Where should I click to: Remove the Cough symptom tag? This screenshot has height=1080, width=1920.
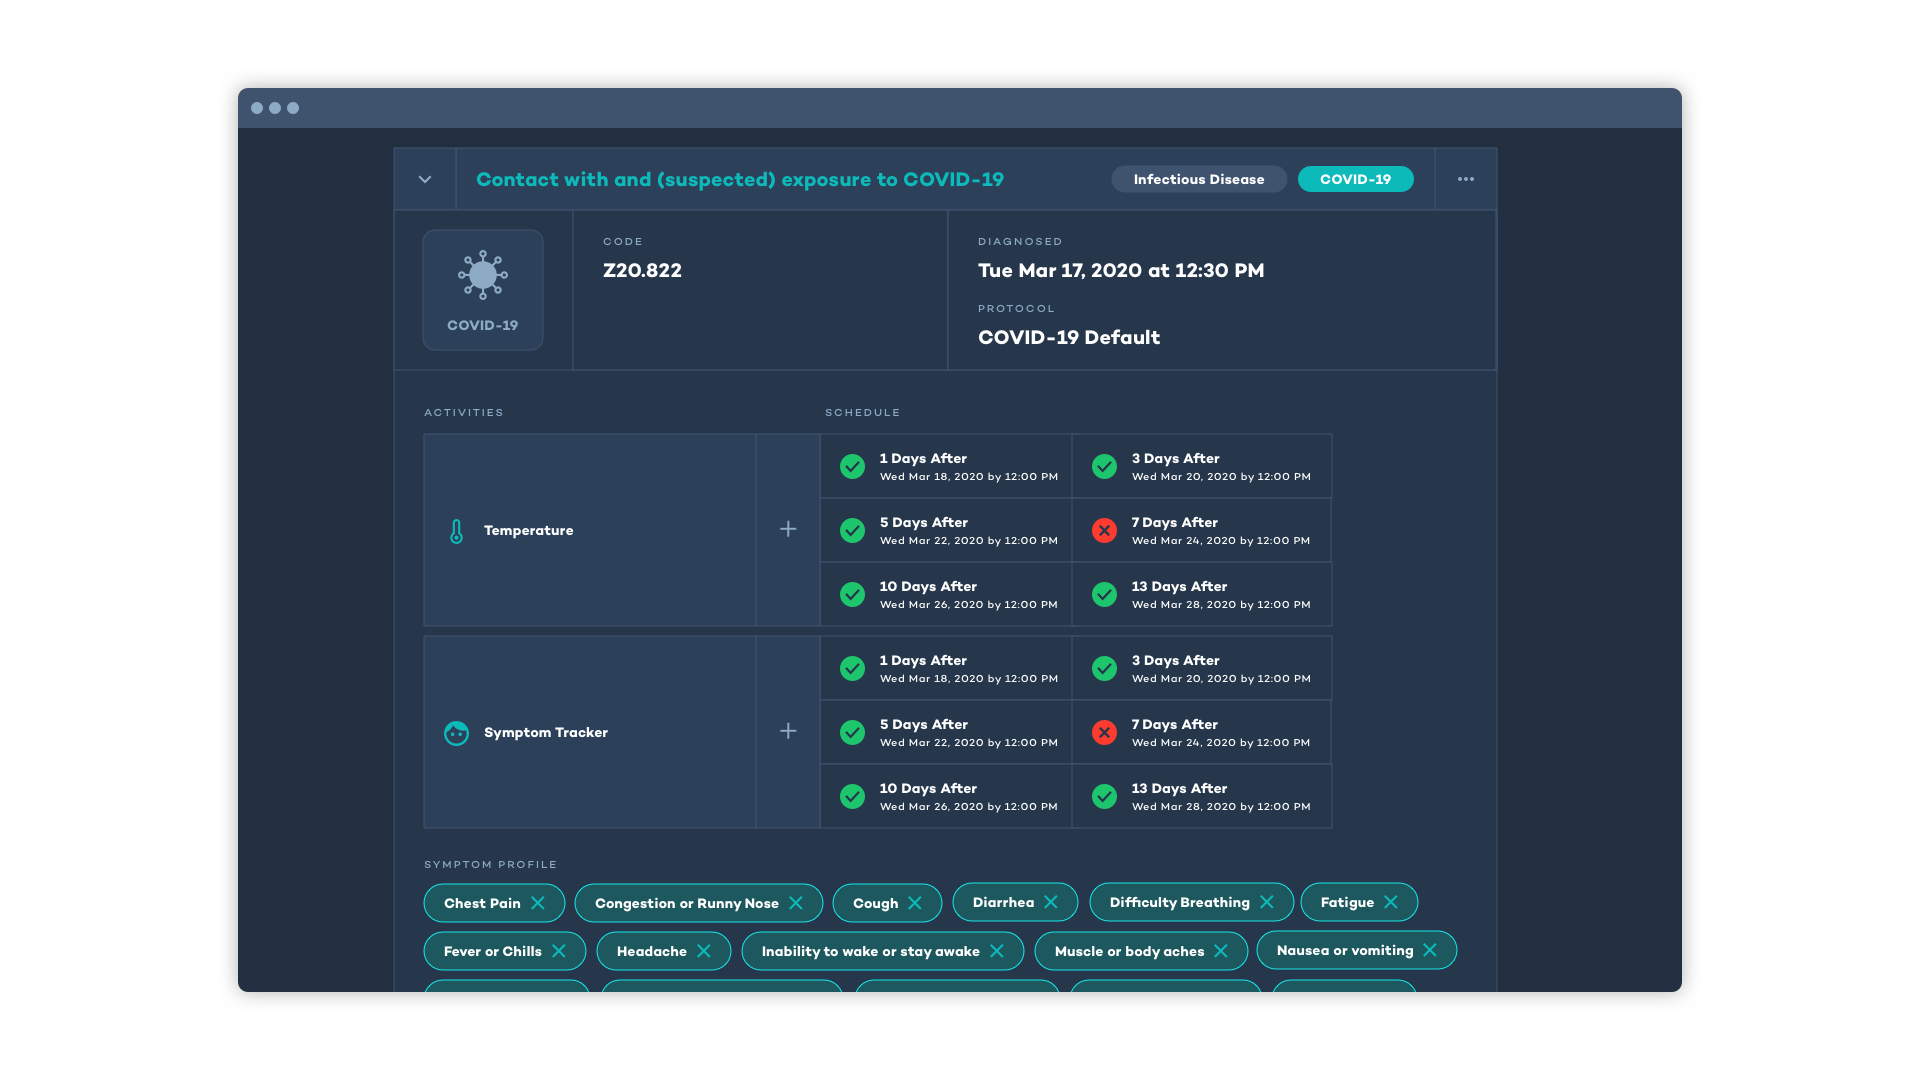[915, 903]
